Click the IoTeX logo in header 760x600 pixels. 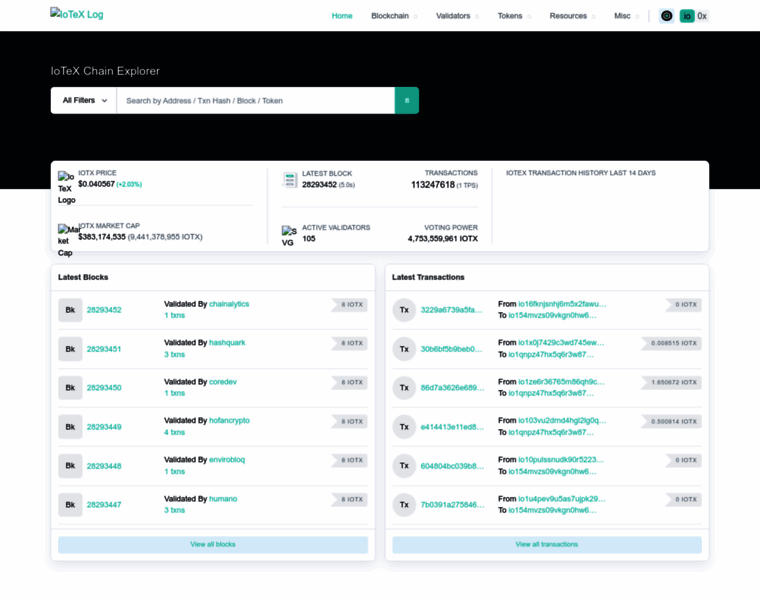(x=77, y=14)
